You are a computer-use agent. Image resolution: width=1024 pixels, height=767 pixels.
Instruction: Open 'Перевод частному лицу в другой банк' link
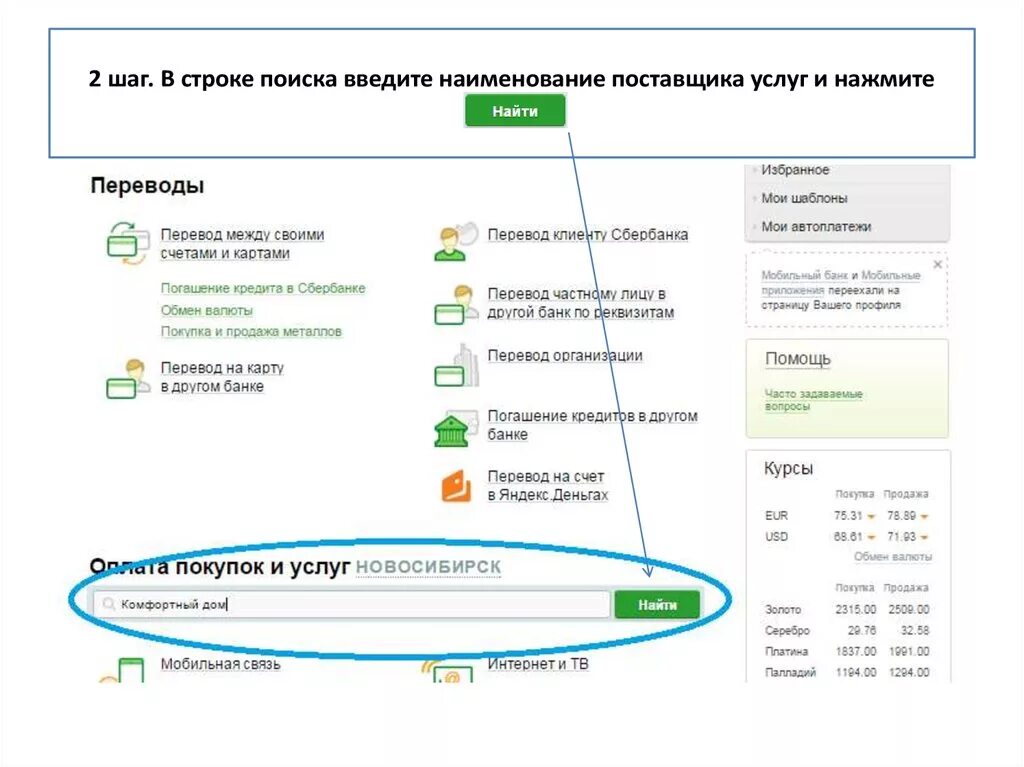581,303
